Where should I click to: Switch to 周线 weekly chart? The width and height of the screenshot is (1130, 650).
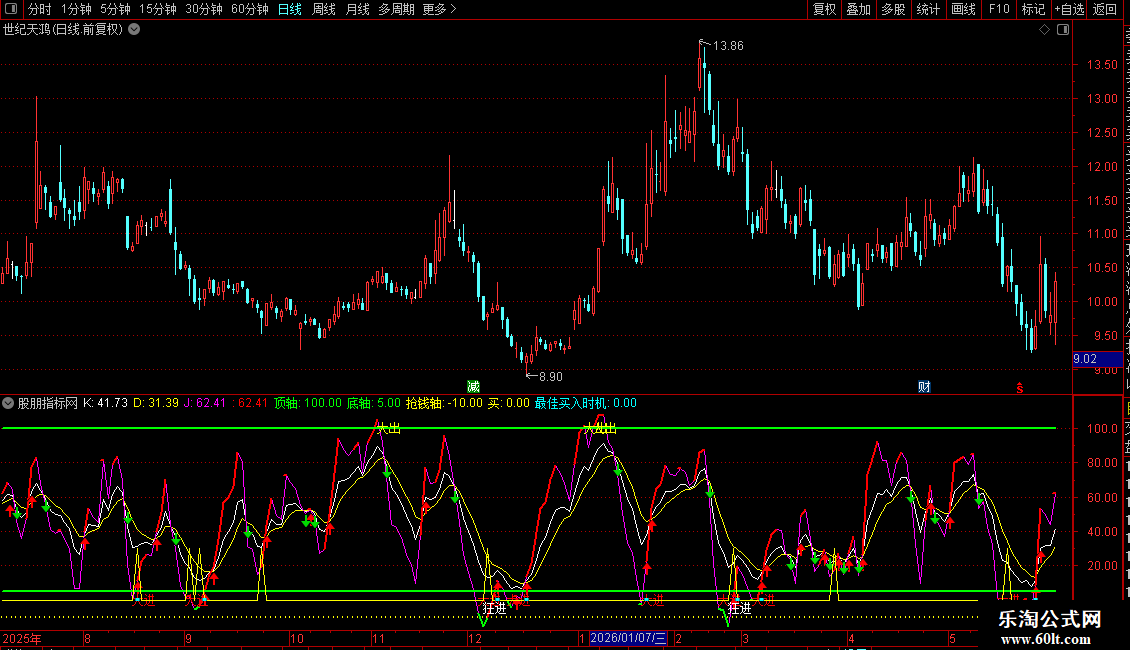tap(324, 9)
